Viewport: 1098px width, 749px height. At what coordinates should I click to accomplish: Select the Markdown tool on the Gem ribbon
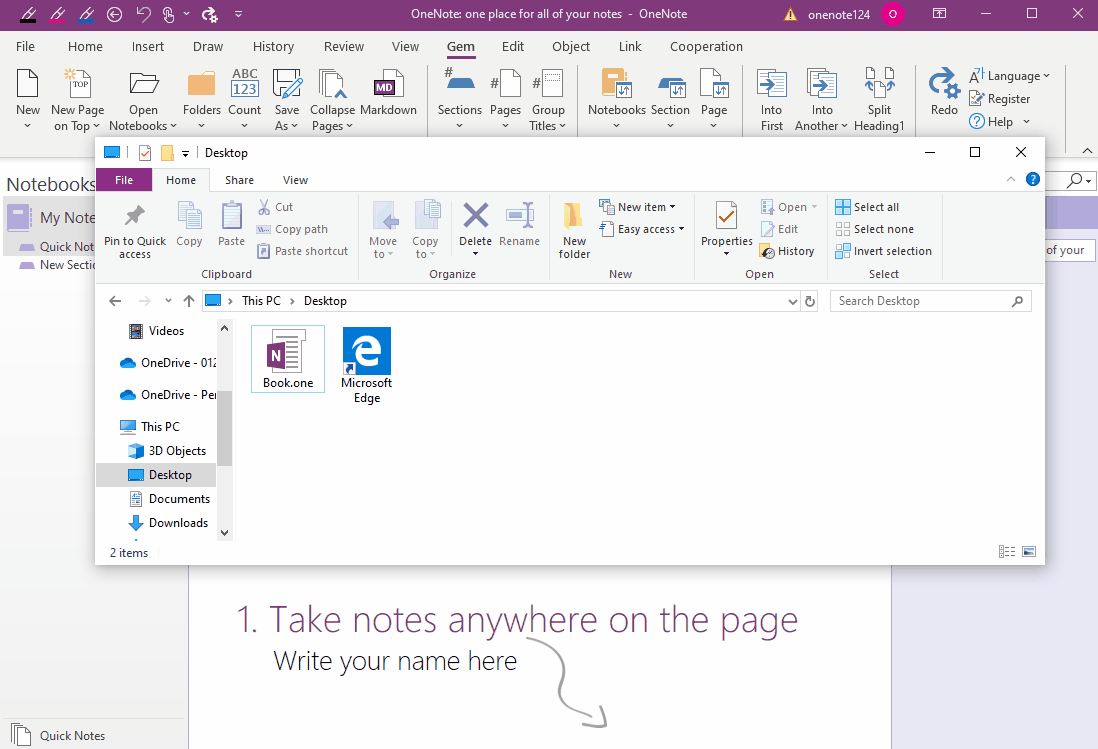pyautogui.click(x=389, y=95)
